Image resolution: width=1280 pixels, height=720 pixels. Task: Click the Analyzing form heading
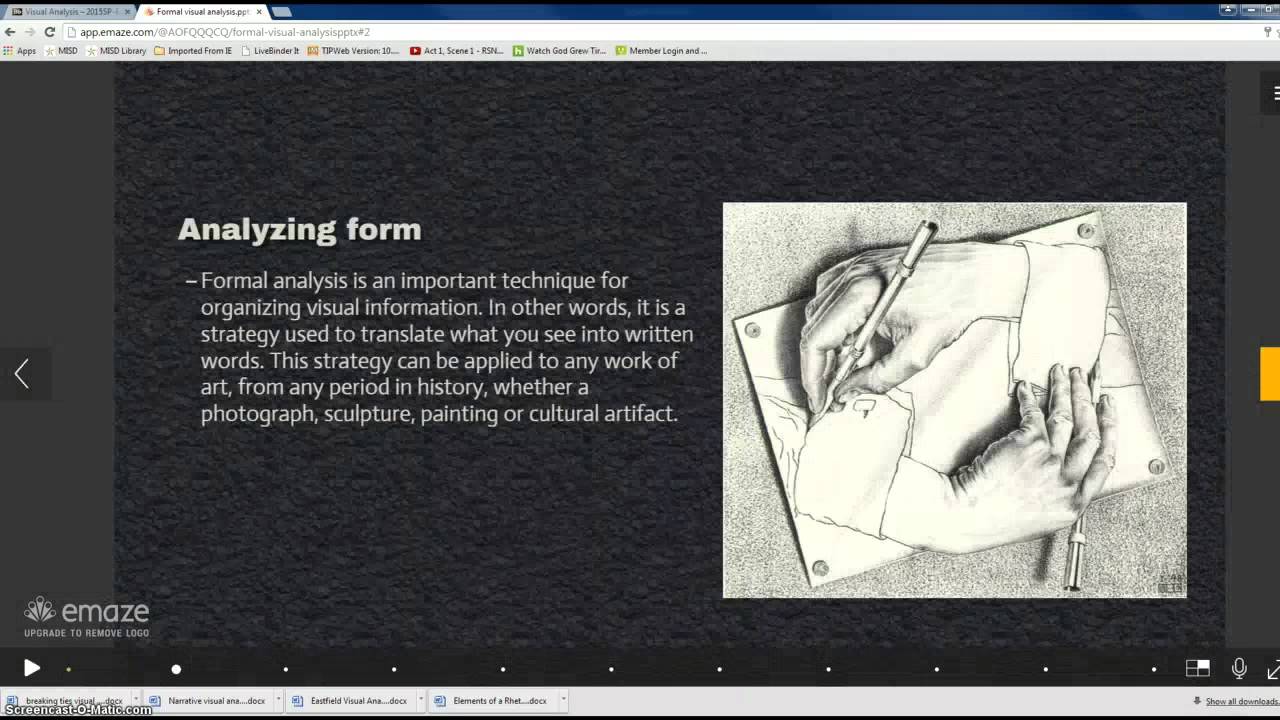[x=299, y=229]
